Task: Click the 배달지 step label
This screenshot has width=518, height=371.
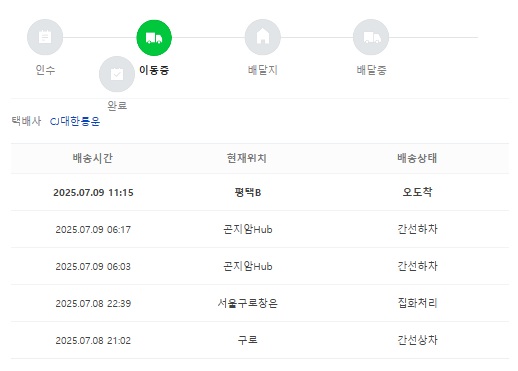Action: 263,70
